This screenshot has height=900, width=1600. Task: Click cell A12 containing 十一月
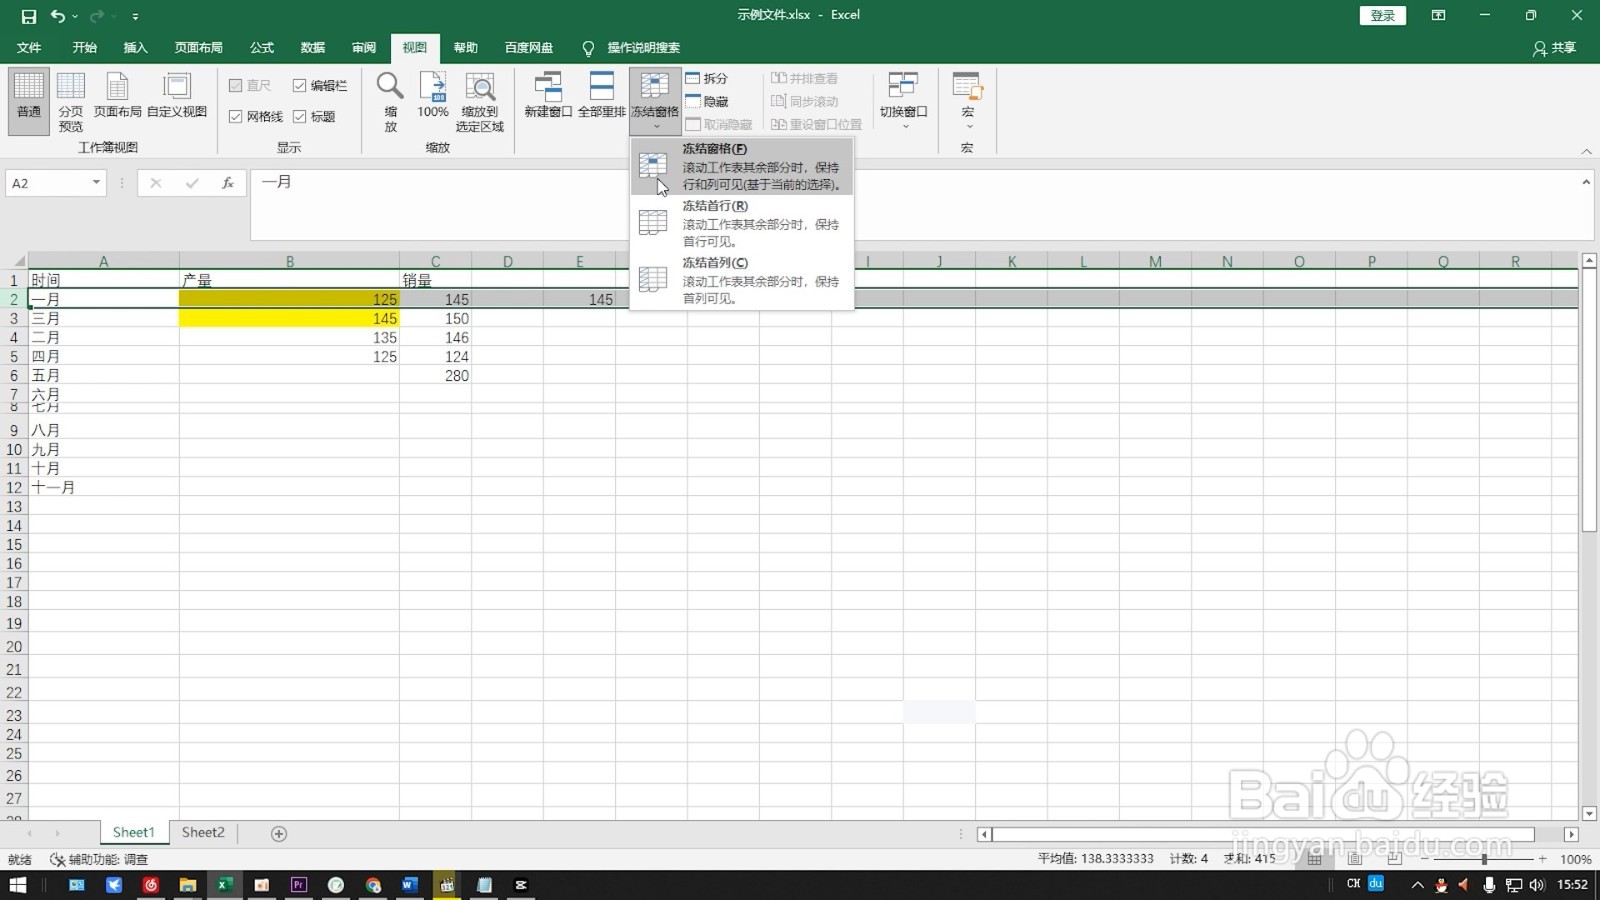click(x=104, y=488)
